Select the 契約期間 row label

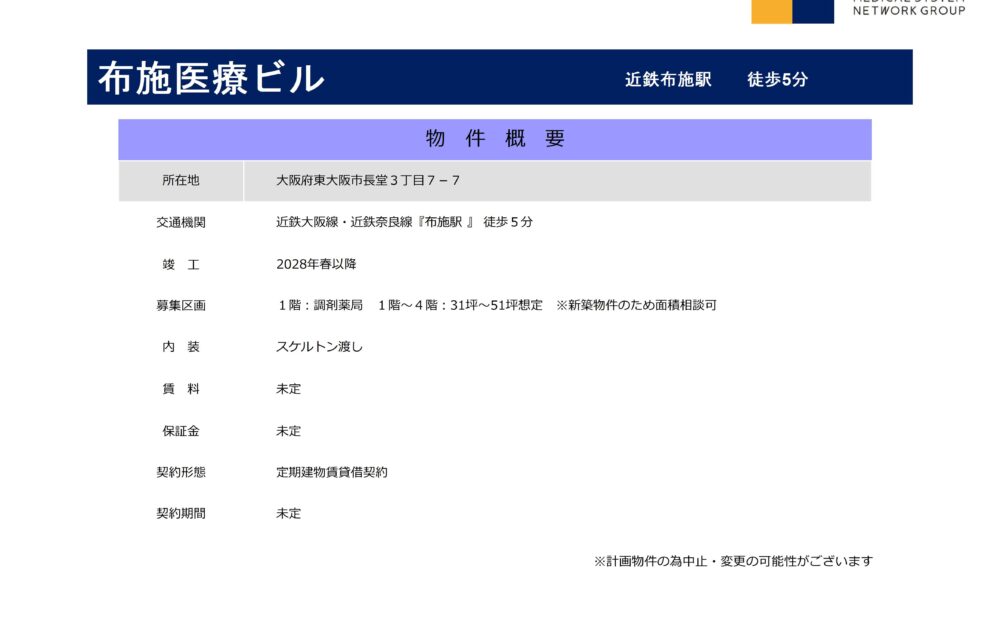[x=181, y=513]
